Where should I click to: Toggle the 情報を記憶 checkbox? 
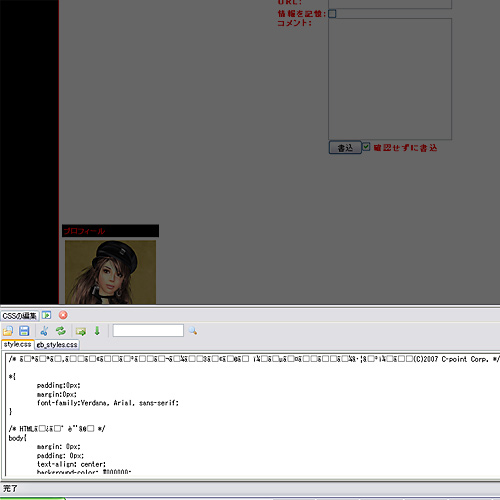pos(332,14)
